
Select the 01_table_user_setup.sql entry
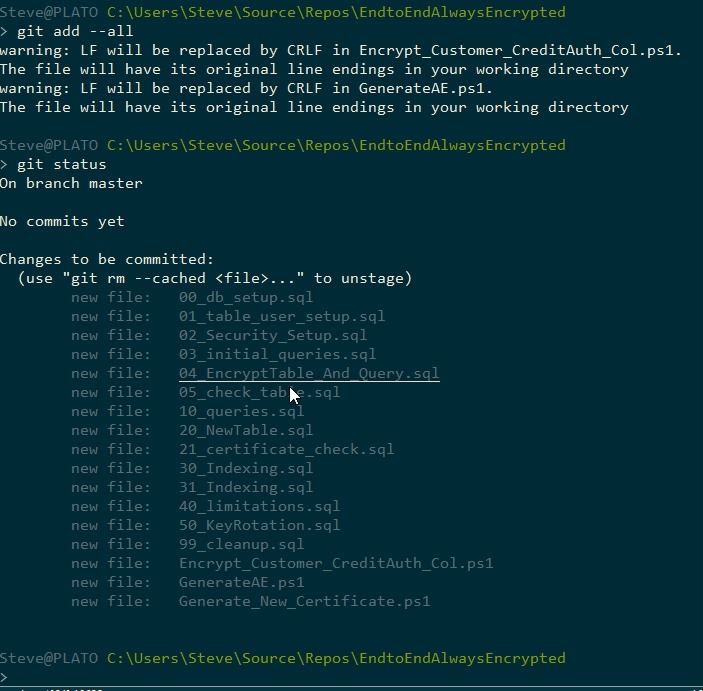click(281, 316)
